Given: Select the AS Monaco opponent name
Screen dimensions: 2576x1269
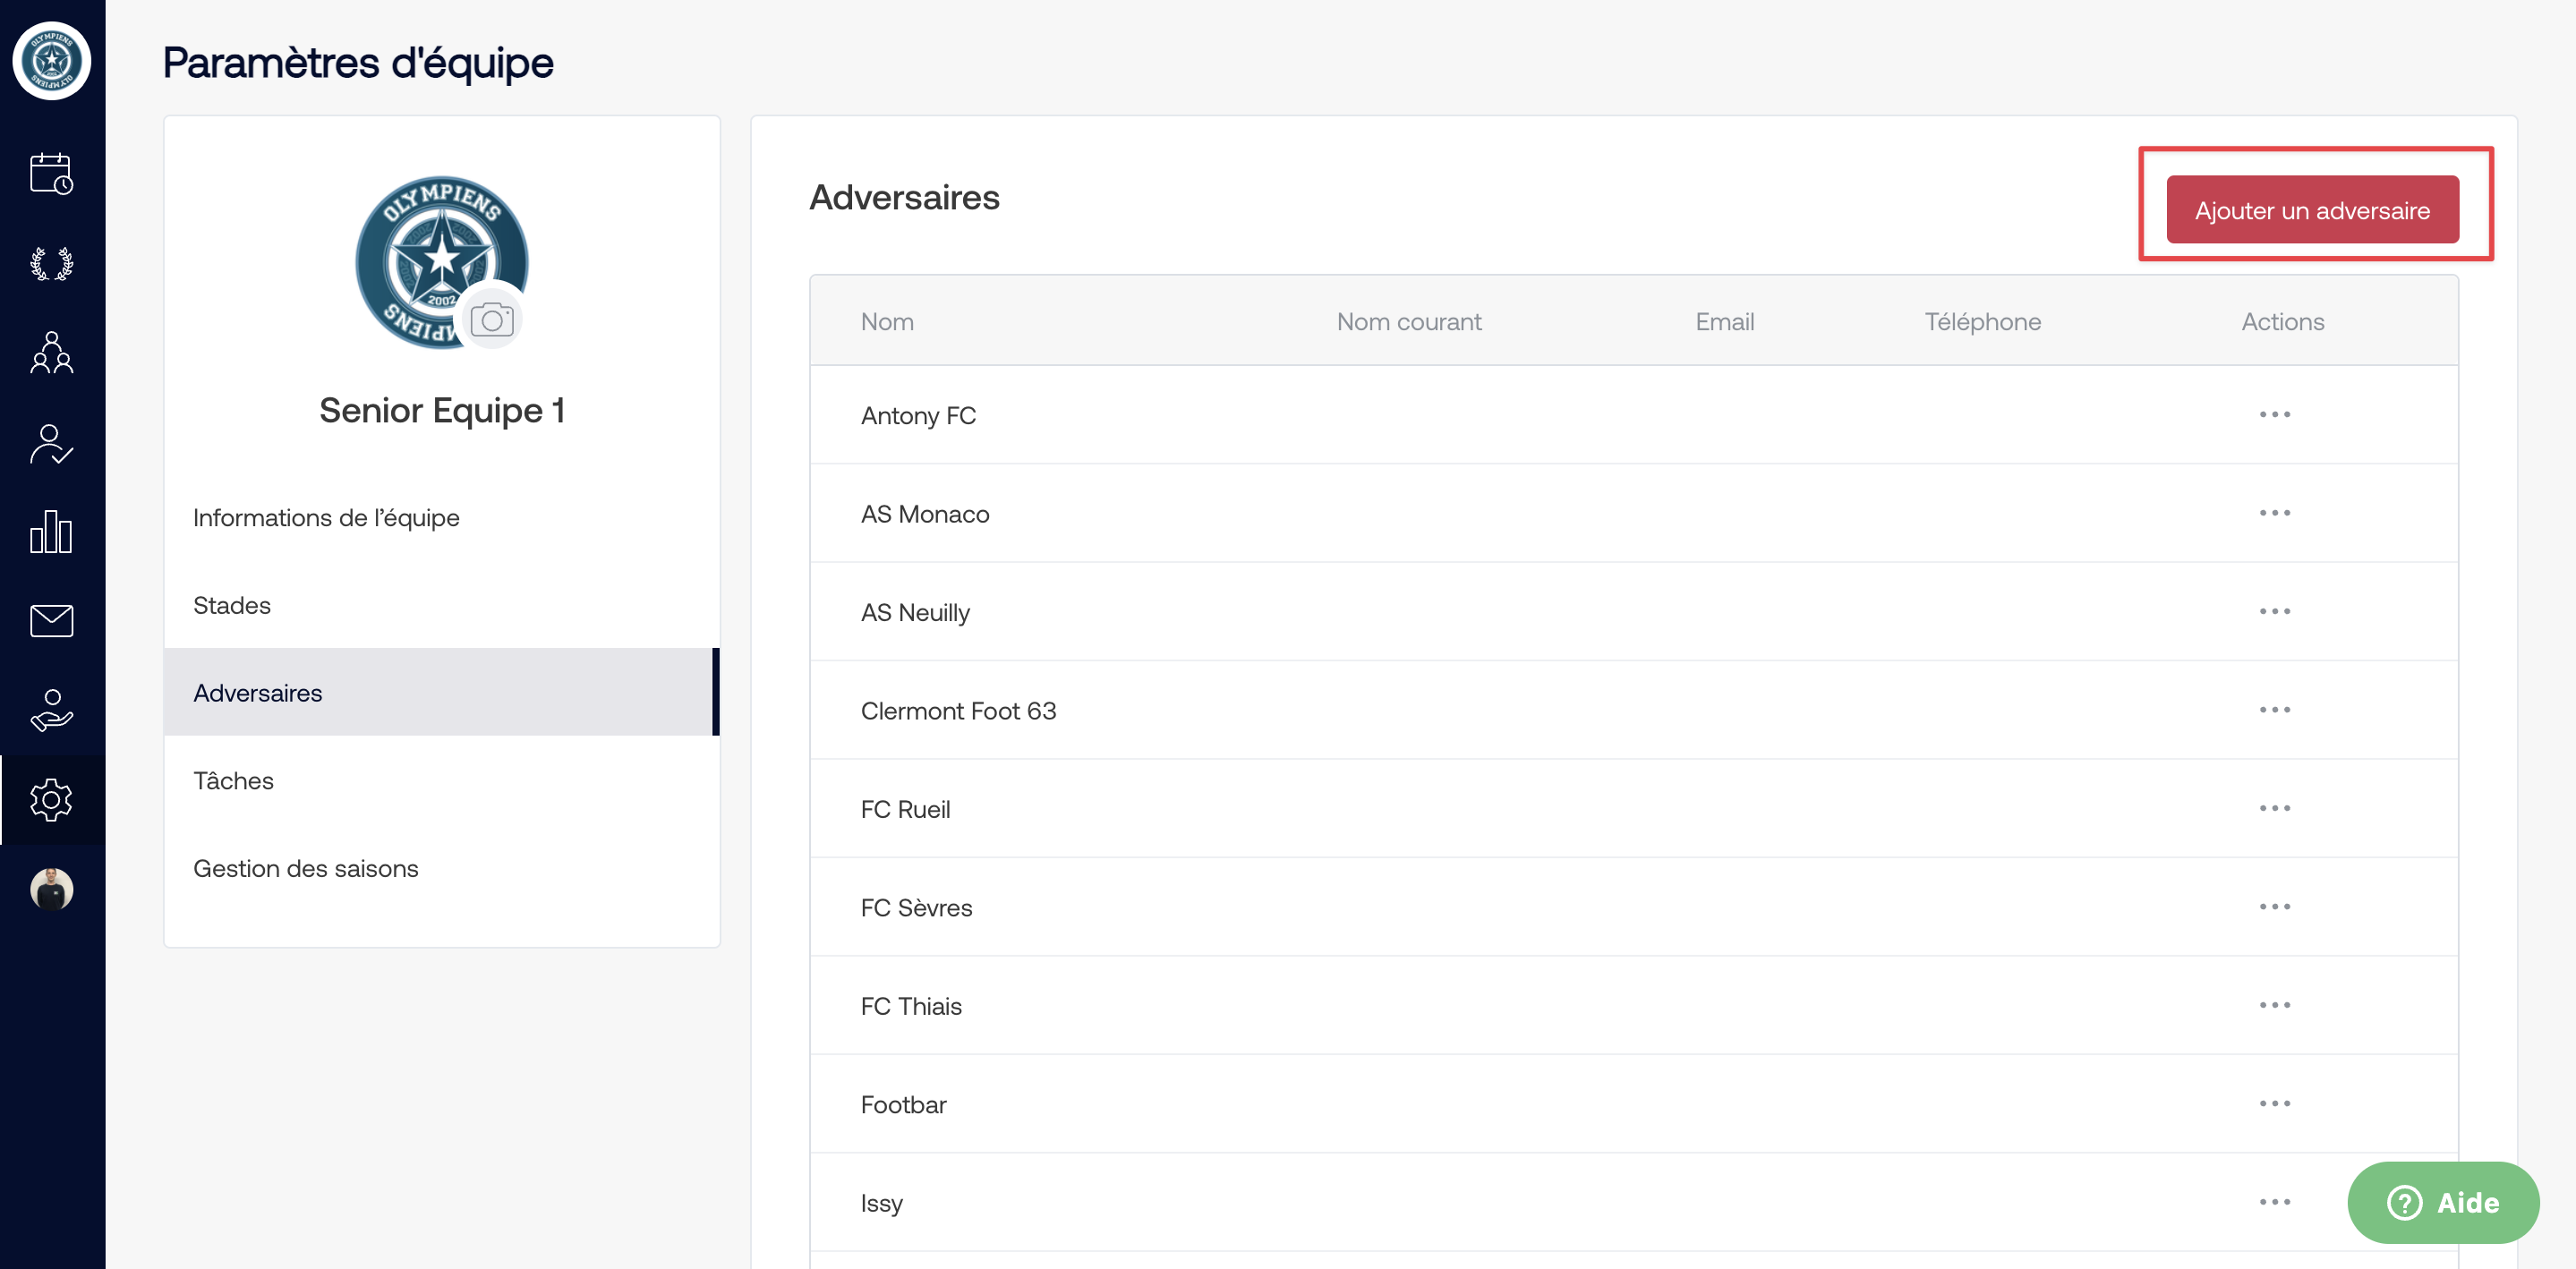Looking at the screenshot, I should 925,514.
